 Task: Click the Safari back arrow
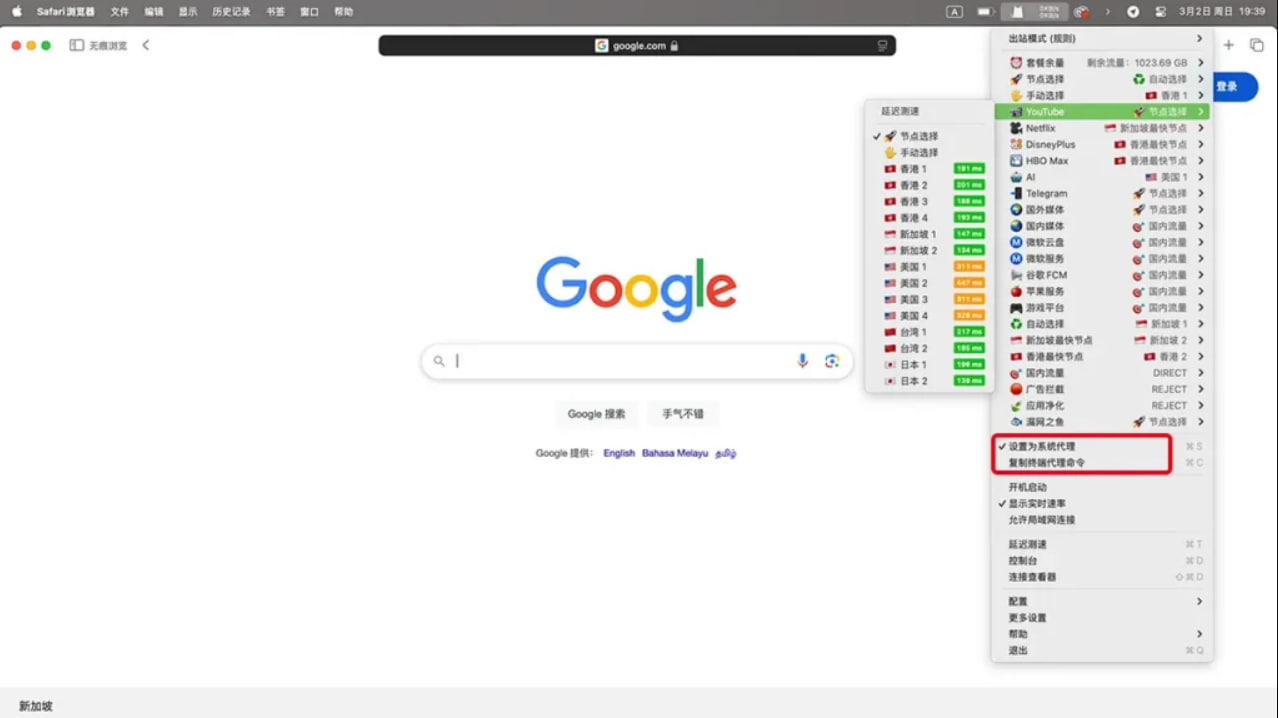(146, 45)
